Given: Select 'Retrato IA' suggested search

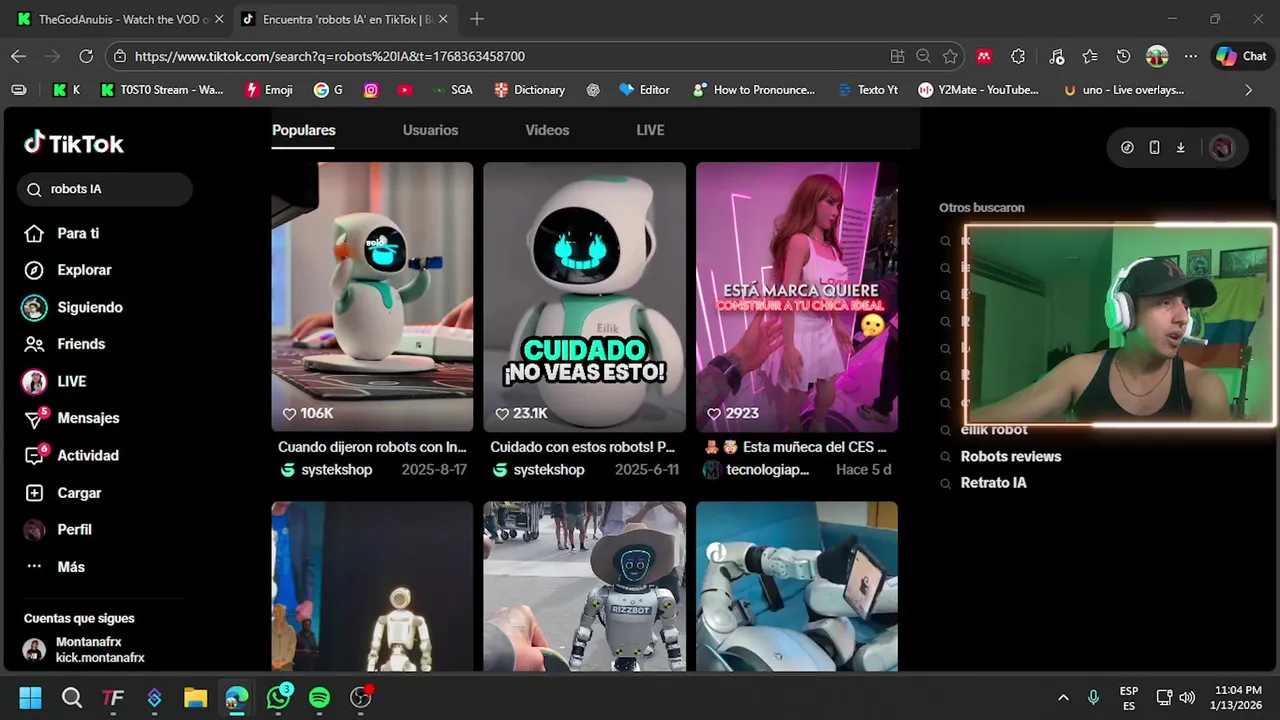Looking at the screenshot, I should pos(993,483).
